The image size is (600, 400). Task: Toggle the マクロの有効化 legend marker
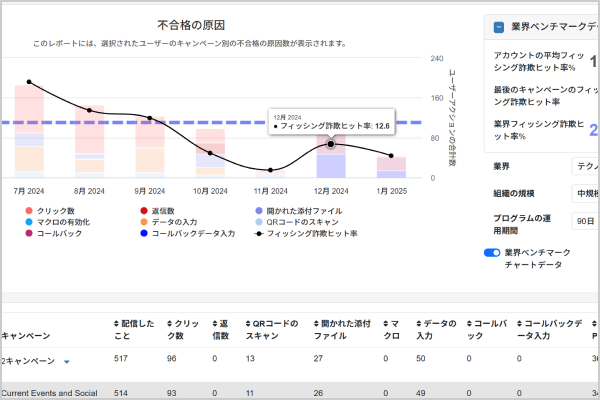[x=29, y=222]
